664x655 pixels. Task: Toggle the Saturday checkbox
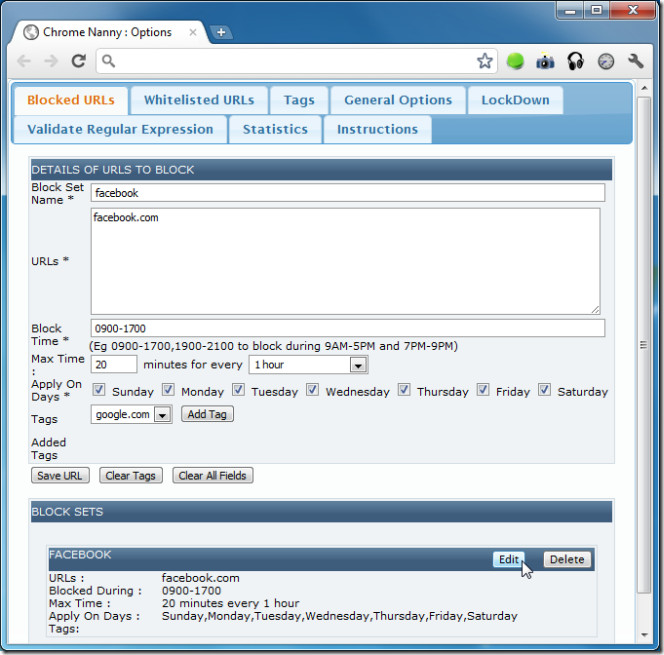click(x=545, y=390)
